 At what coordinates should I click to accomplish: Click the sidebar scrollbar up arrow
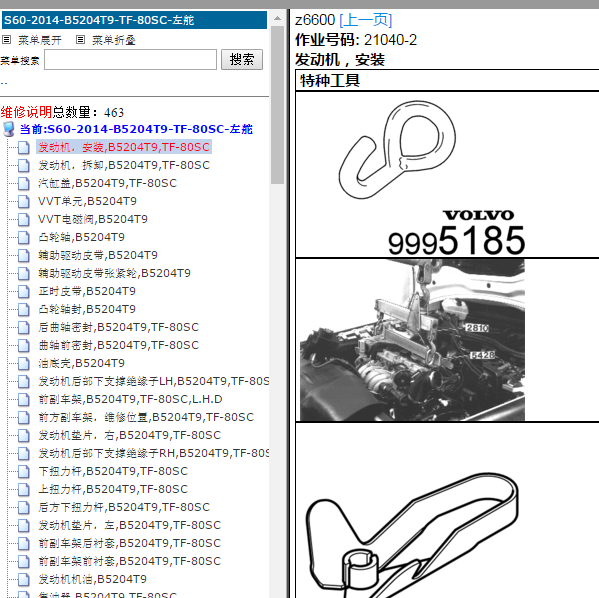(277, 18)
